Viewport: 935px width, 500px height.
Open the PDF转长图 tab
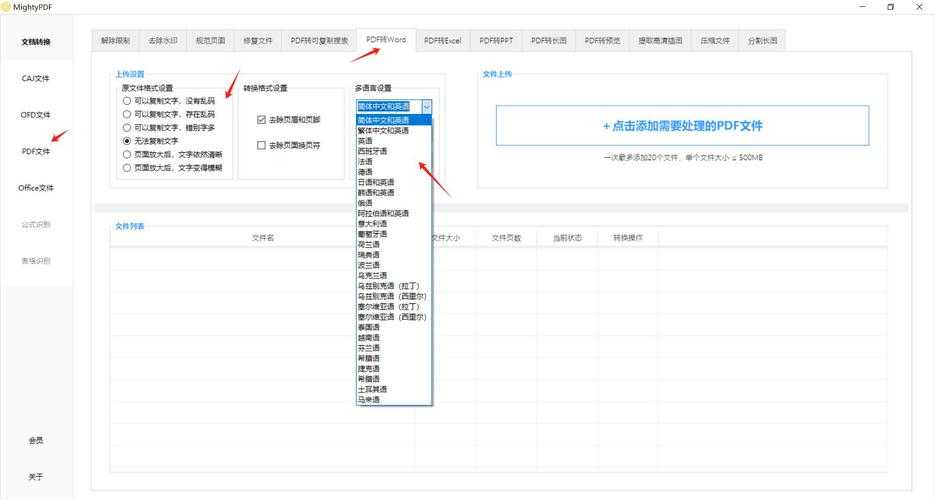[549, 41]
